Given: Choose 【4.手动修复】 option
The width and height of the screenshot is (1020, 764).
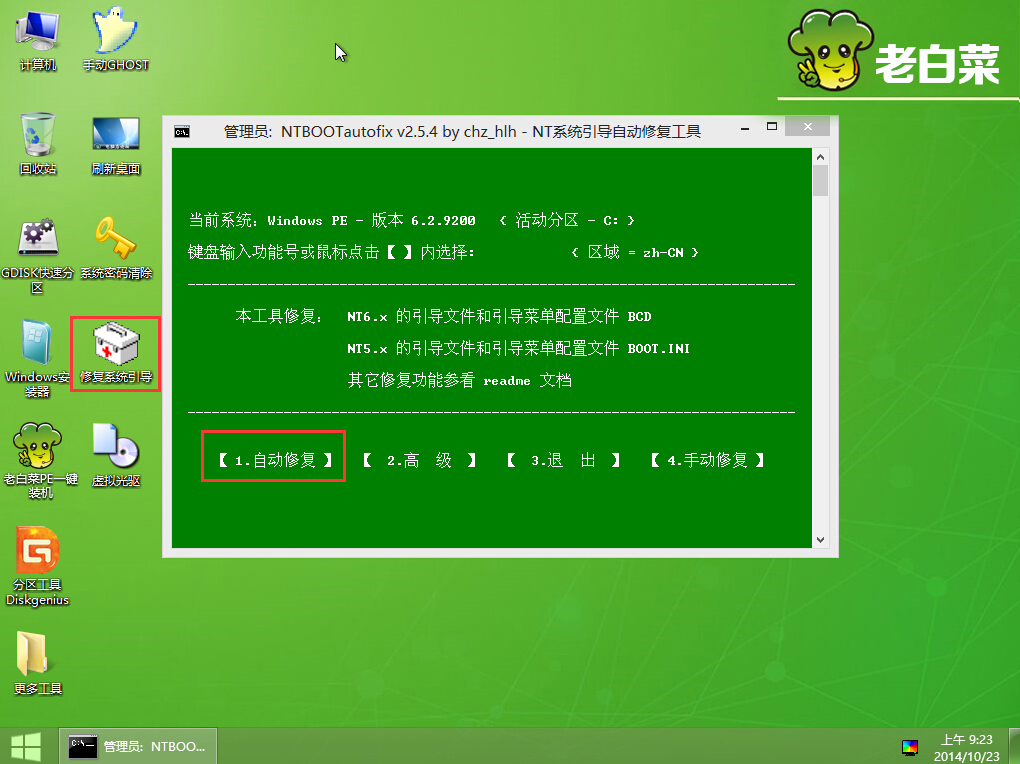Looking at the screenshot, I should [x=708, y=461].
